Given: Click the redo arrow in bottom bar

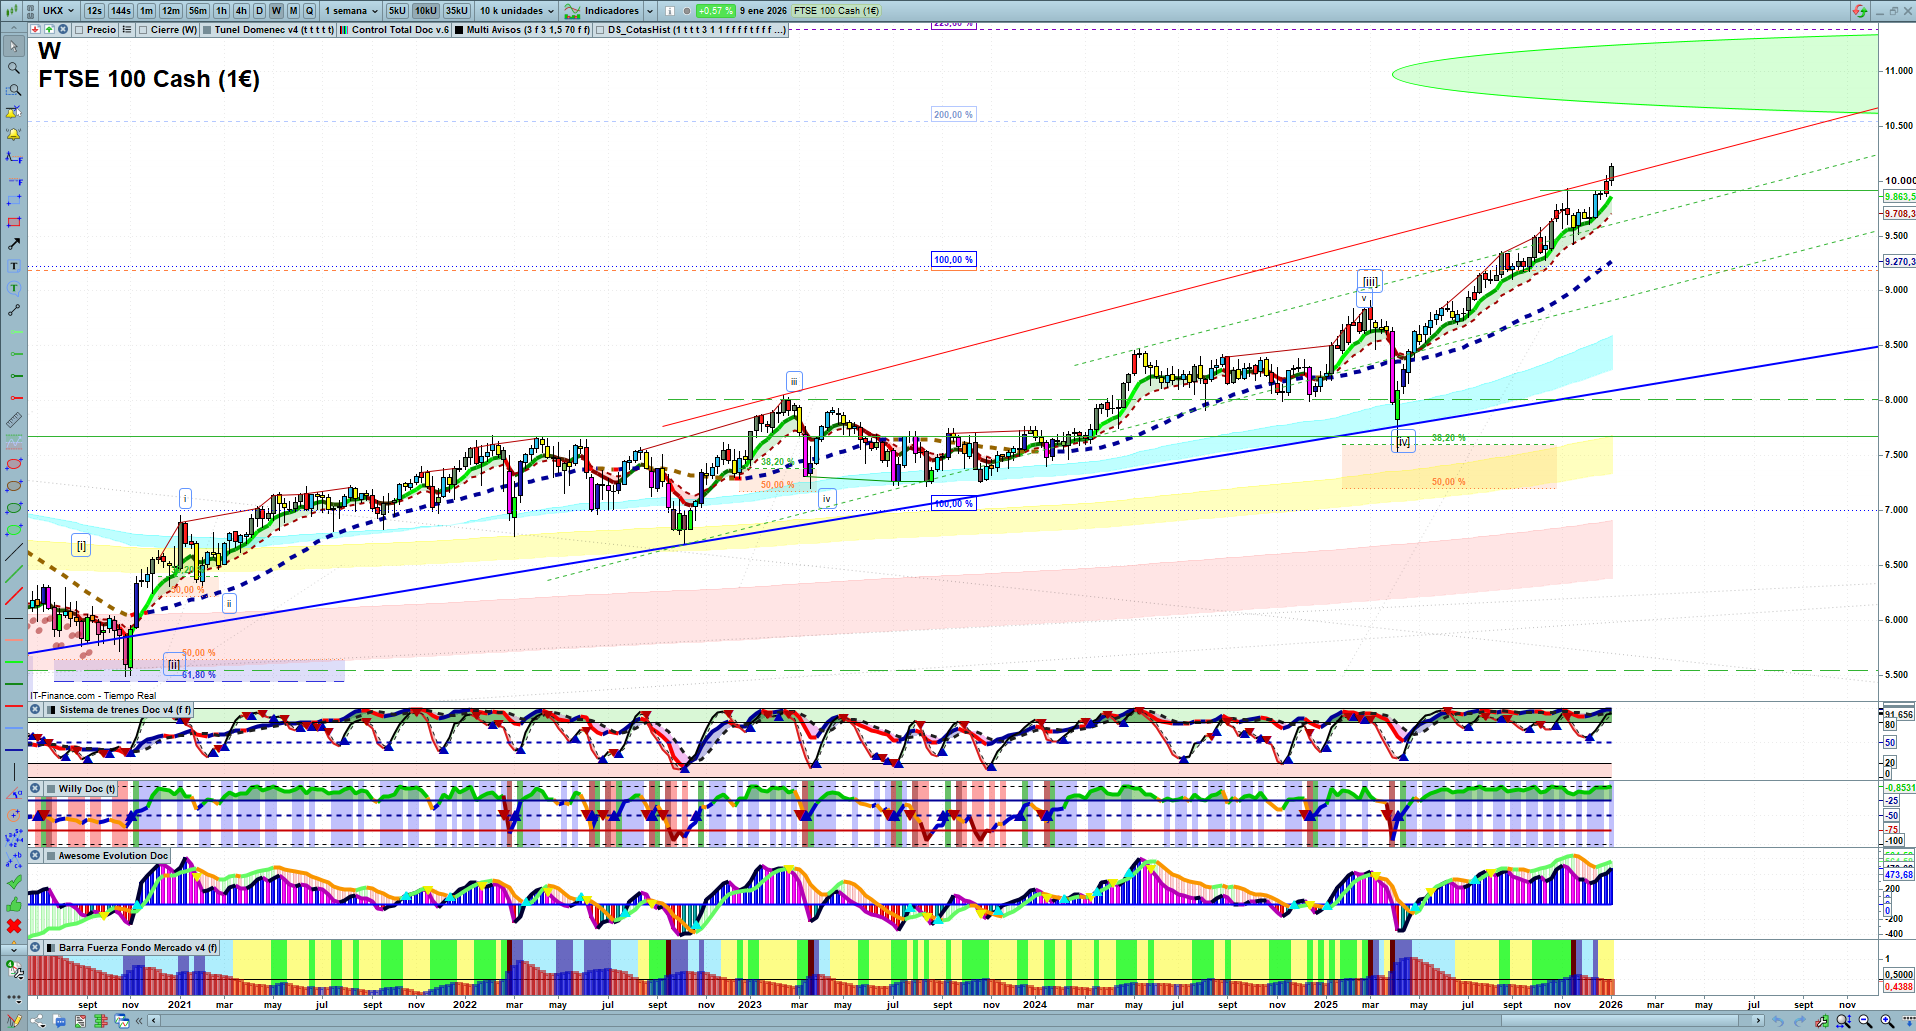Looking at the screenshot, I should 1799,1021.
